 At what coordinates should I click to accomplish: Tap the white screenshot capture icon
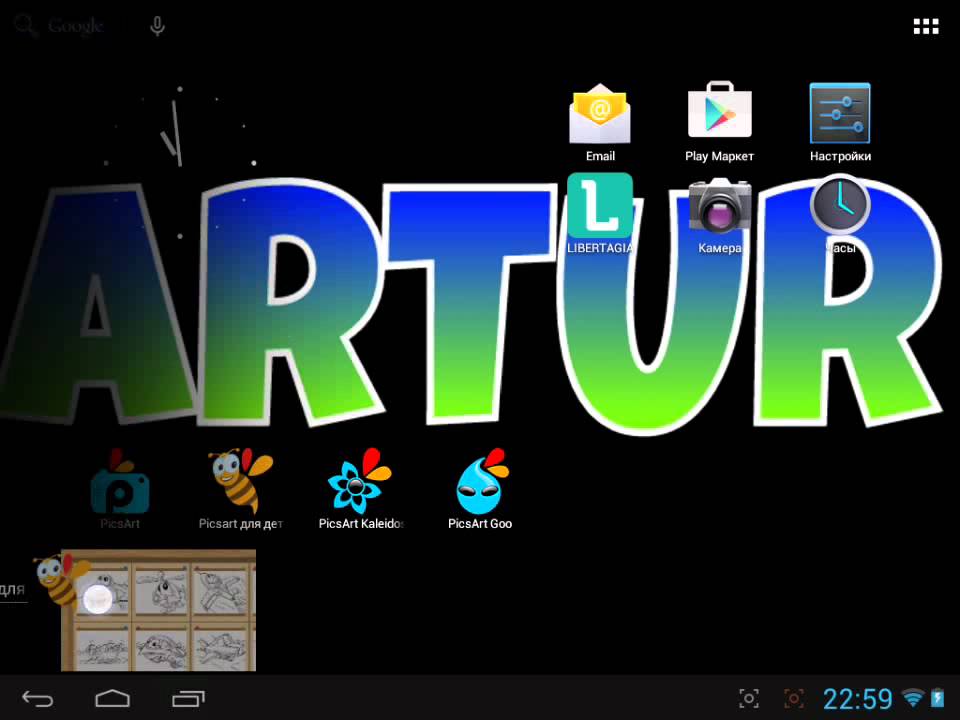tap(749, 699)
